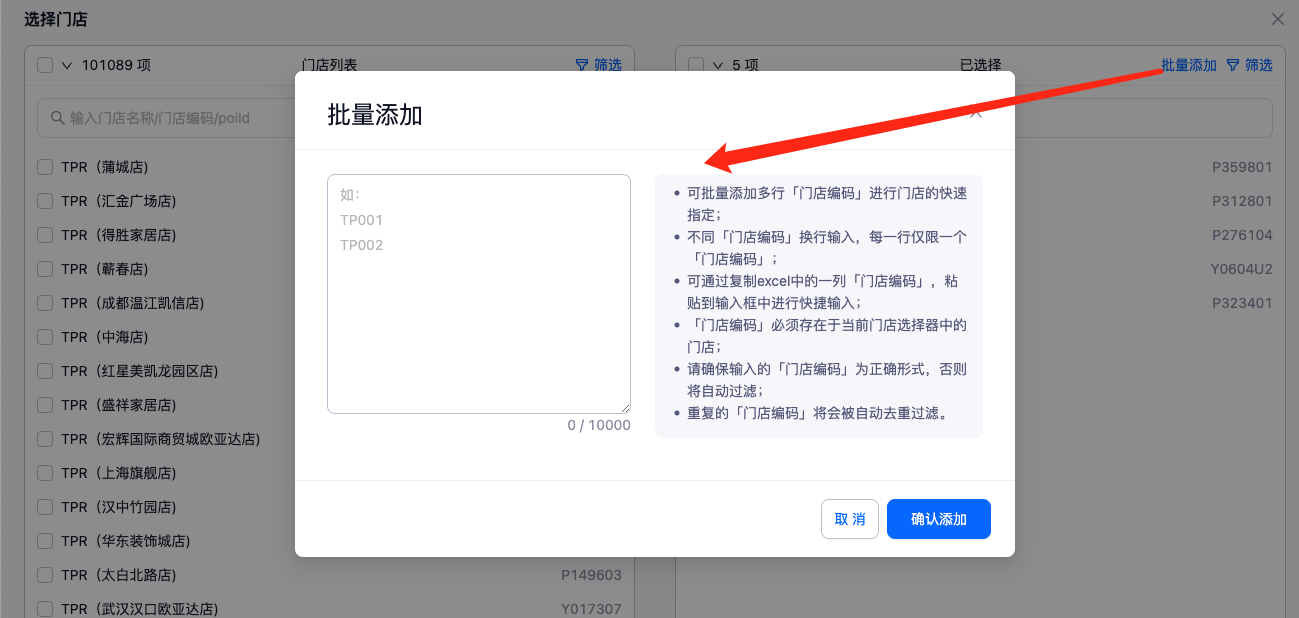The image size is (1299, 618).
Task: Tick the checkbox for TPR（上海旗舰店）
Action: pos(45,473)
